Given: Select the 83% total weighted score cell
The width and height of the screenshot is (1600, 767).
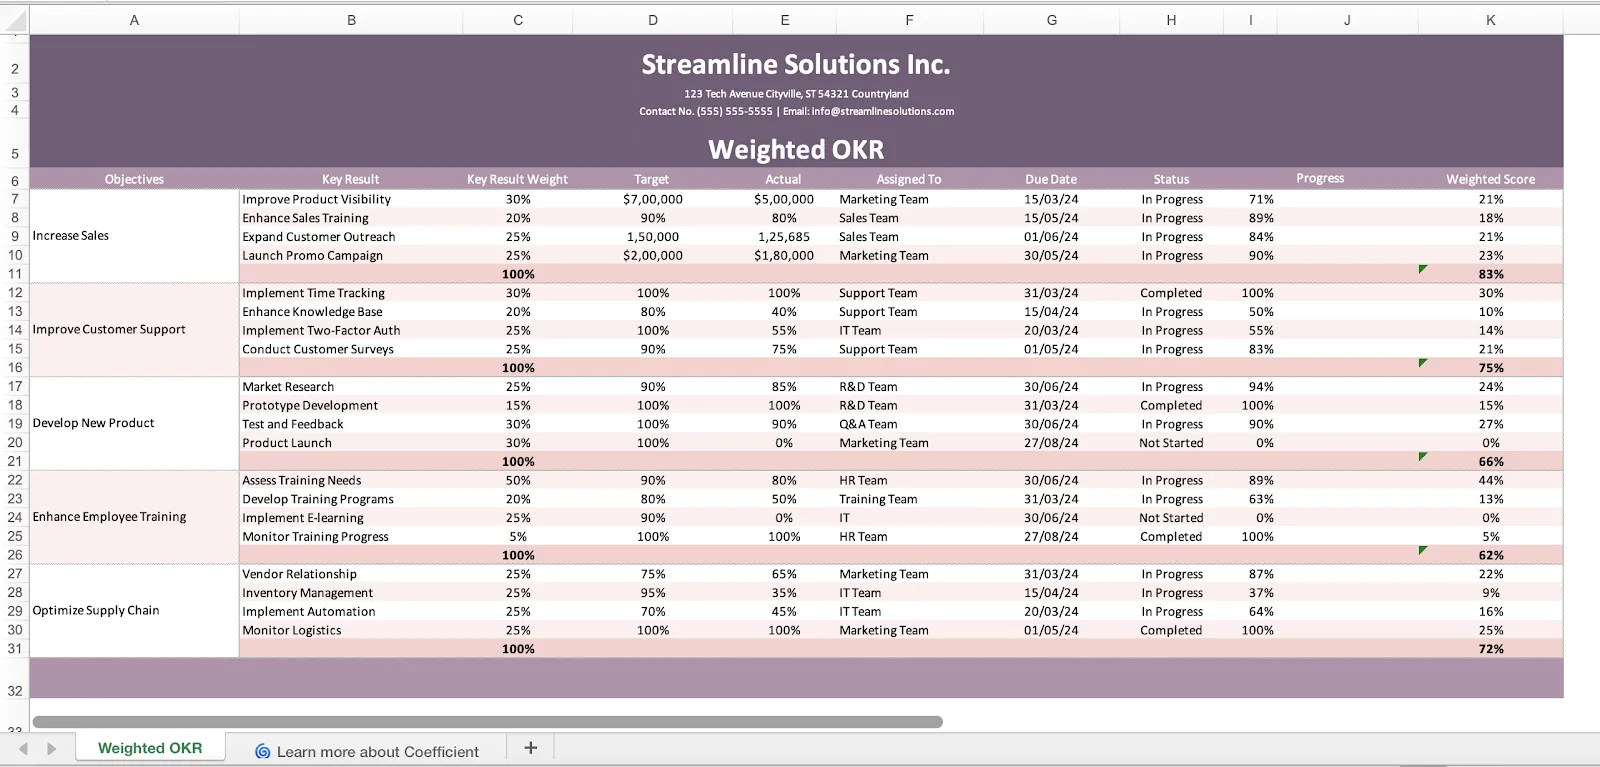Looking at the screenshot, I should (1490, 274).
